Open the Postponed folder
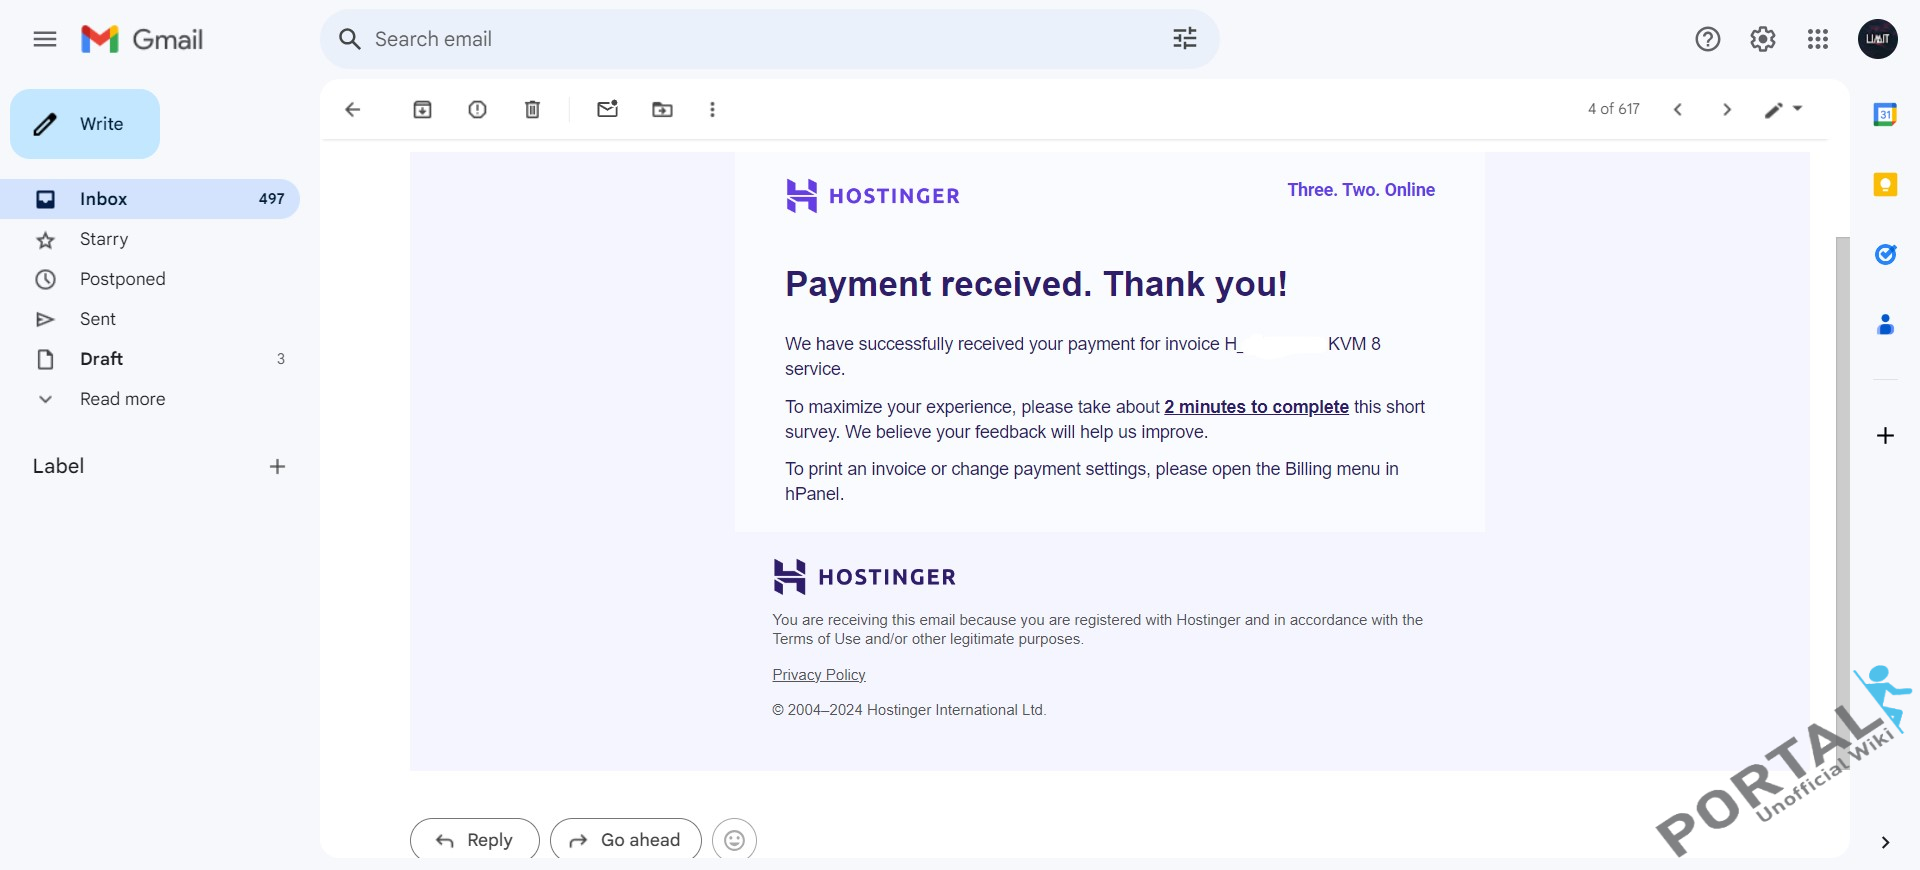 (x=150, y=279)
